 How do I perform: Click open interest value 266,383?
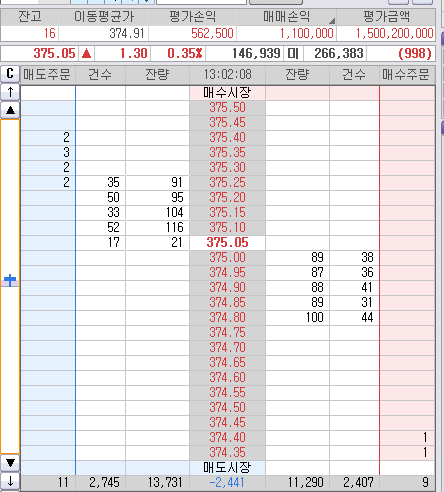(x=335, y=53)
